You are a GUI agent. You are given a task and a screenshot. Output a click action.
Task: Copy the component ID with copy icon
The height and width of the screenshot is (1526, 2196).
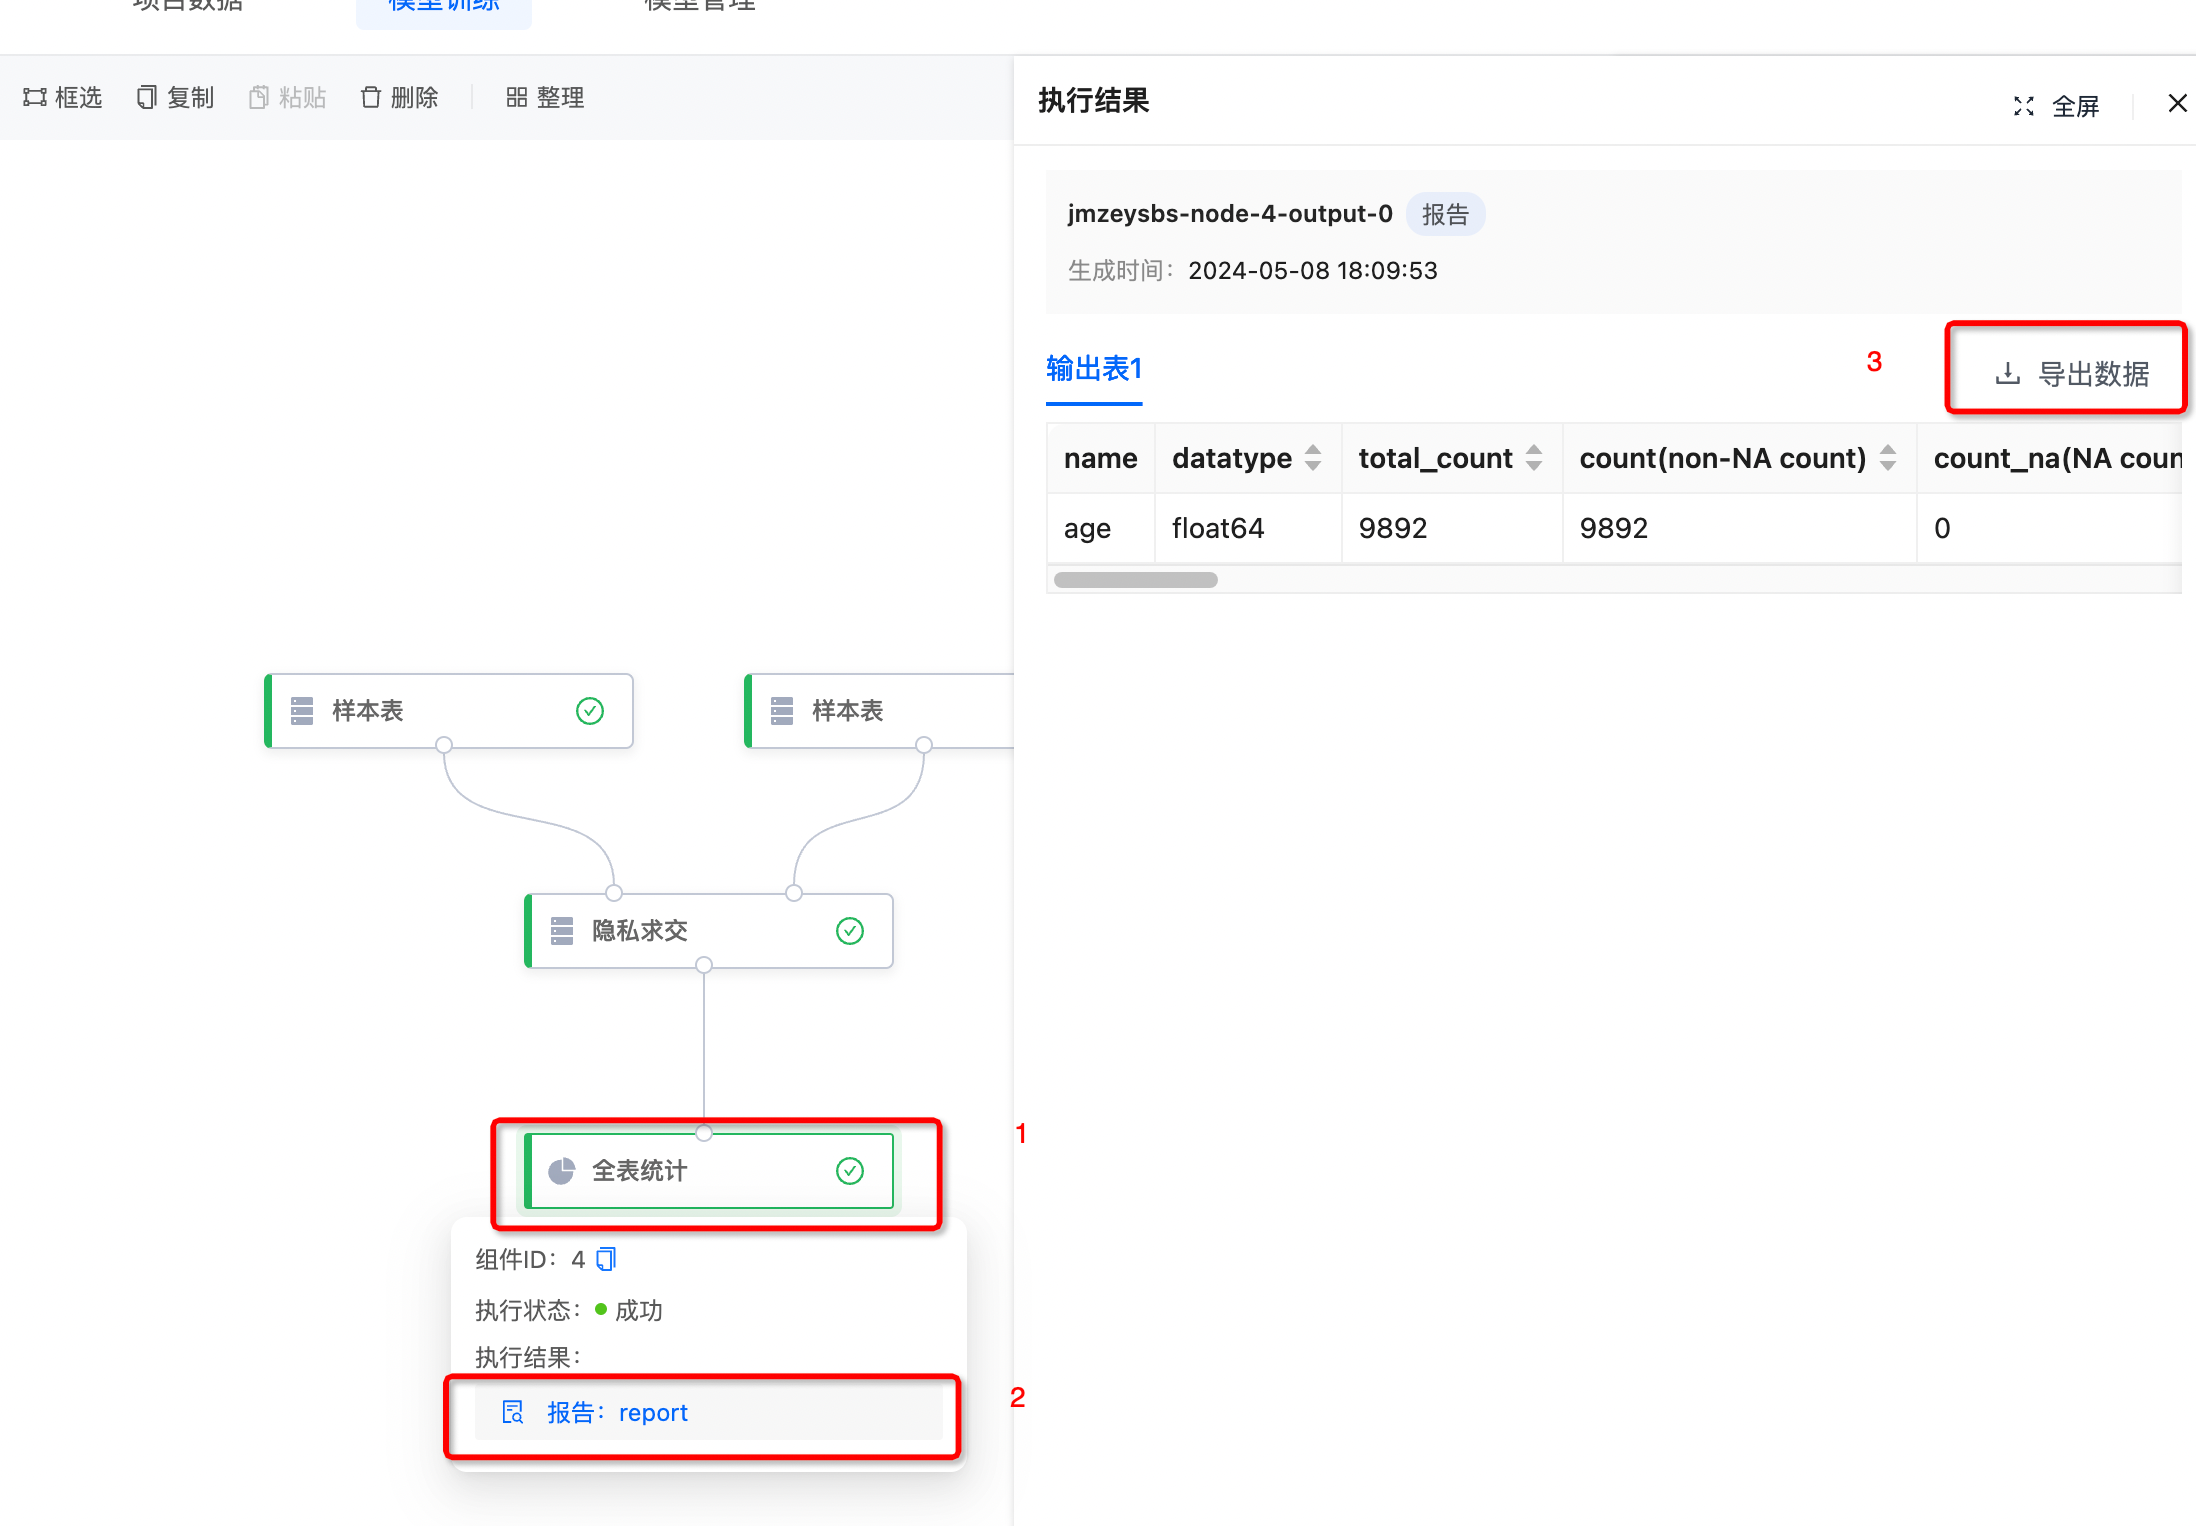(x=606, y=1259)
